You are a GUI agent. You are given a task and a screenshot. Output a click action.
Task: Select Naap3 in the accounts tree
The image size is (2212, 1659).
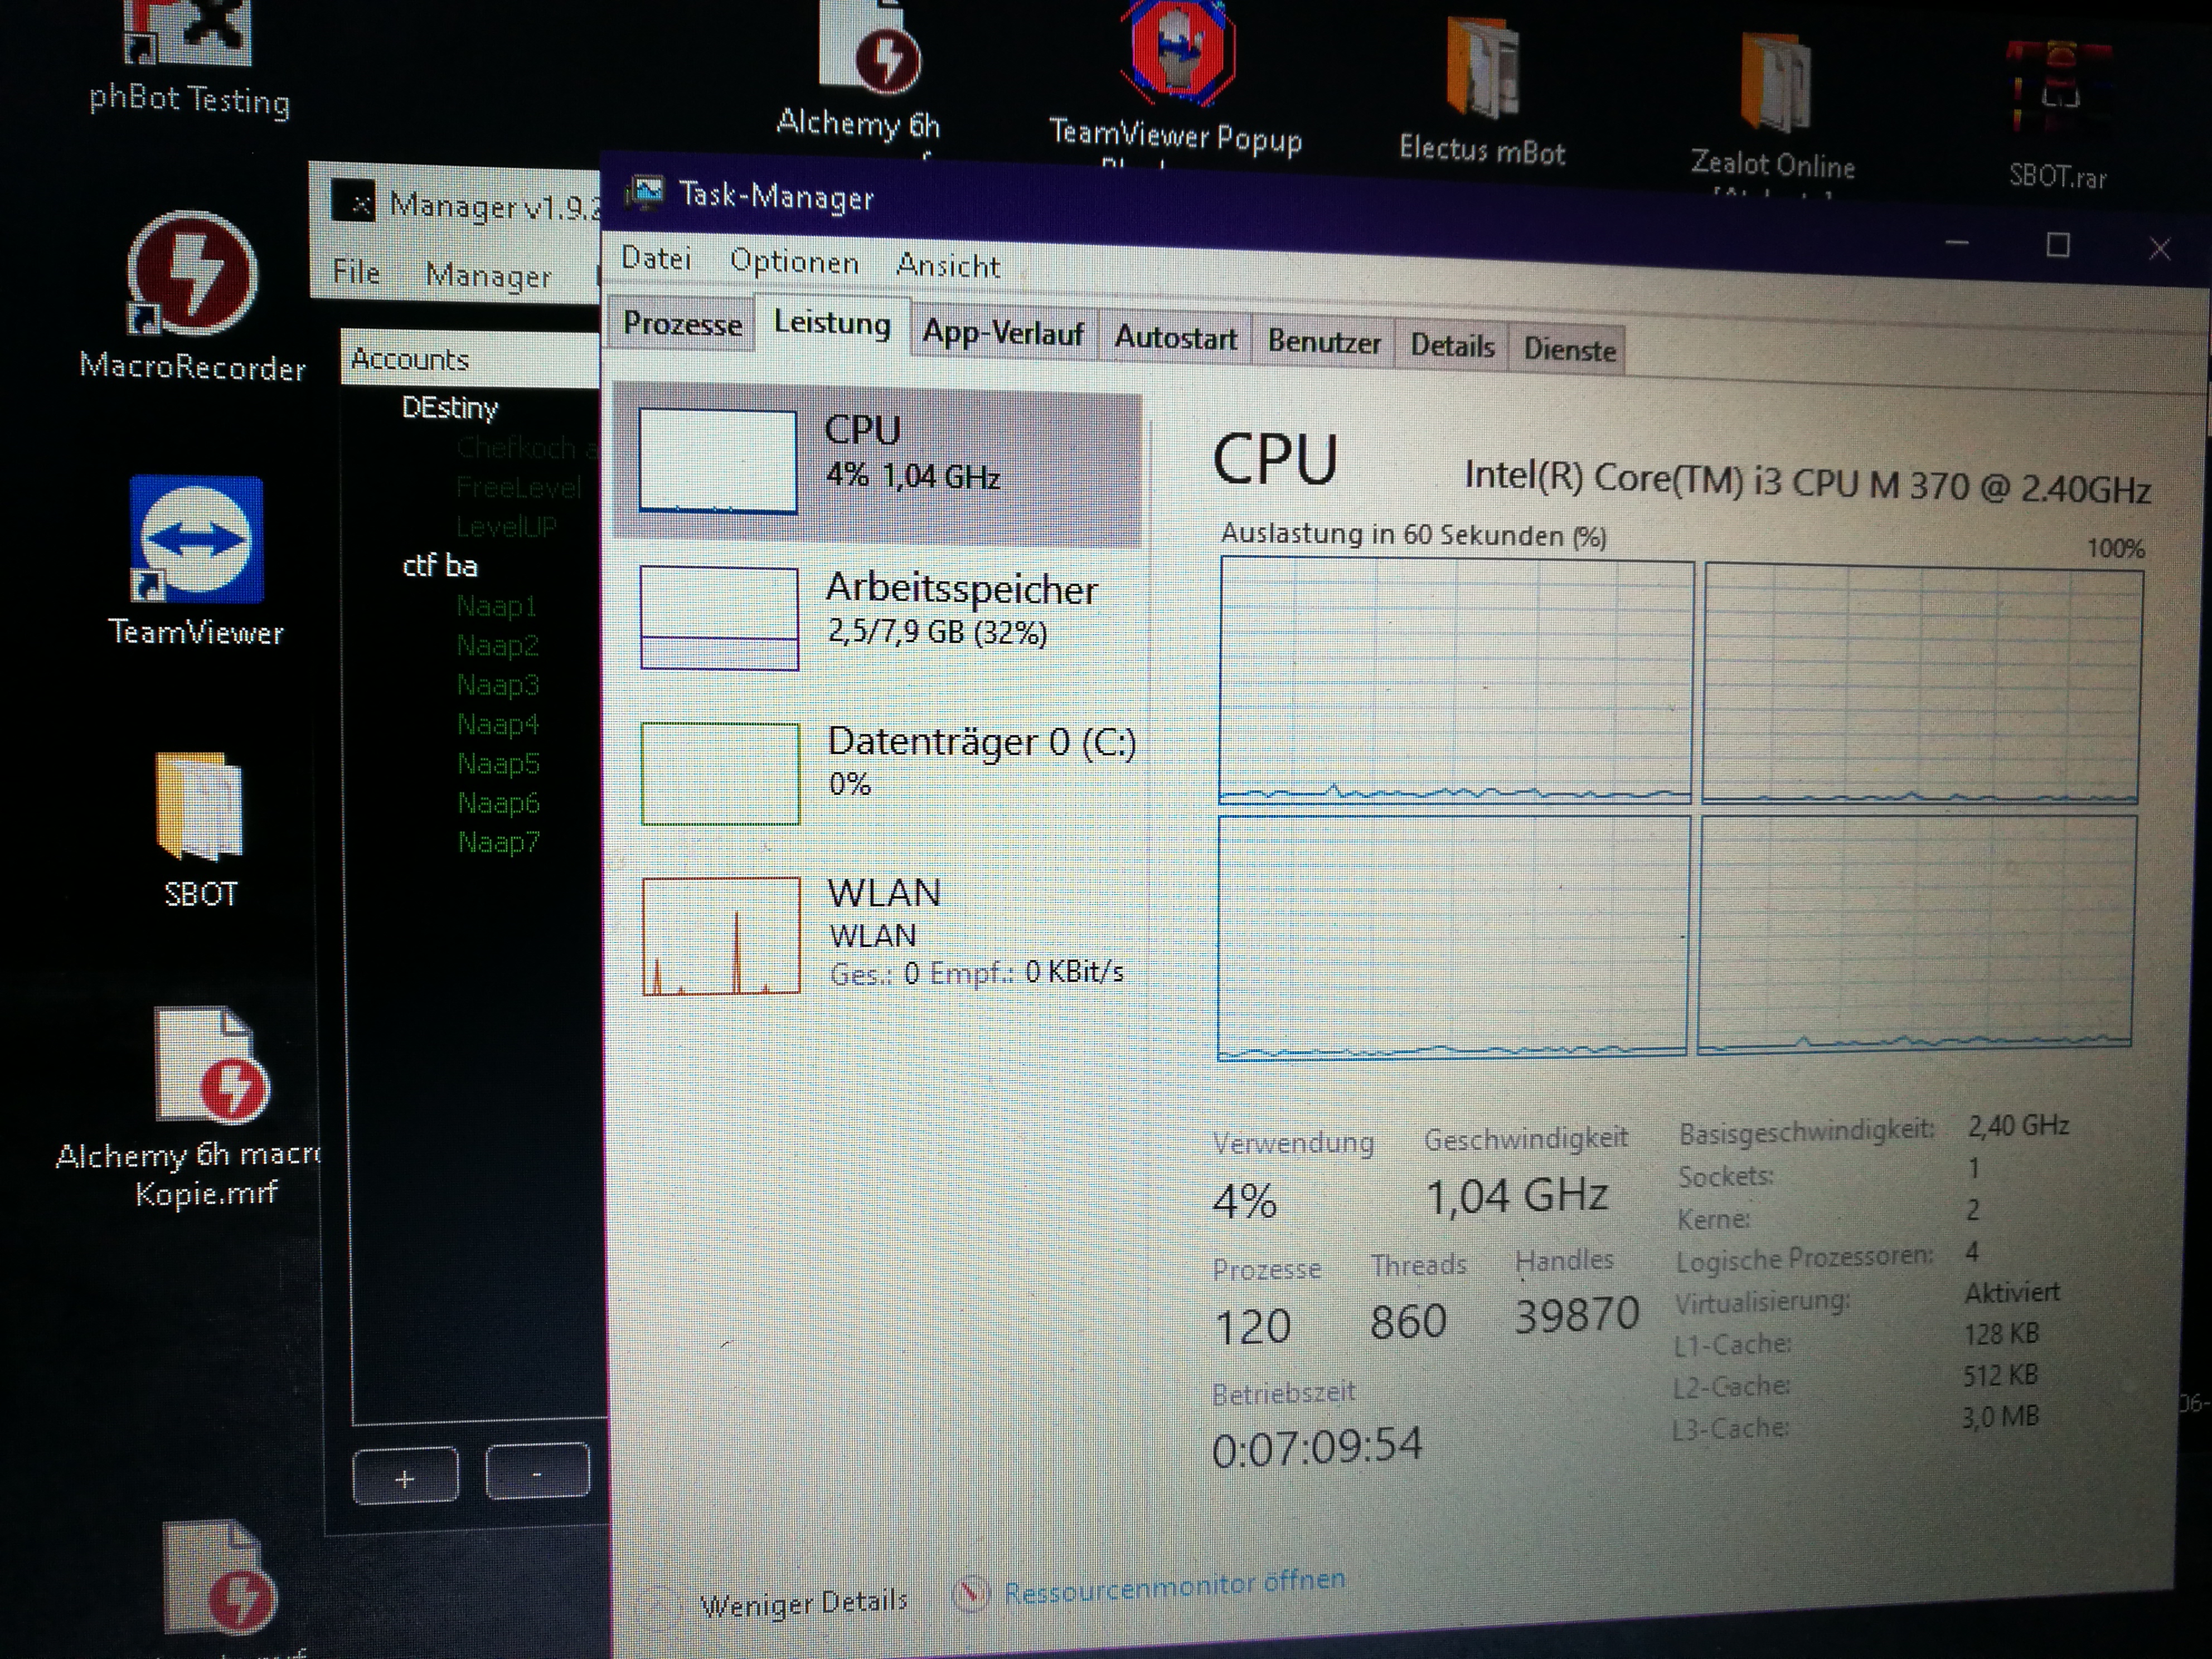click(497, 685)
